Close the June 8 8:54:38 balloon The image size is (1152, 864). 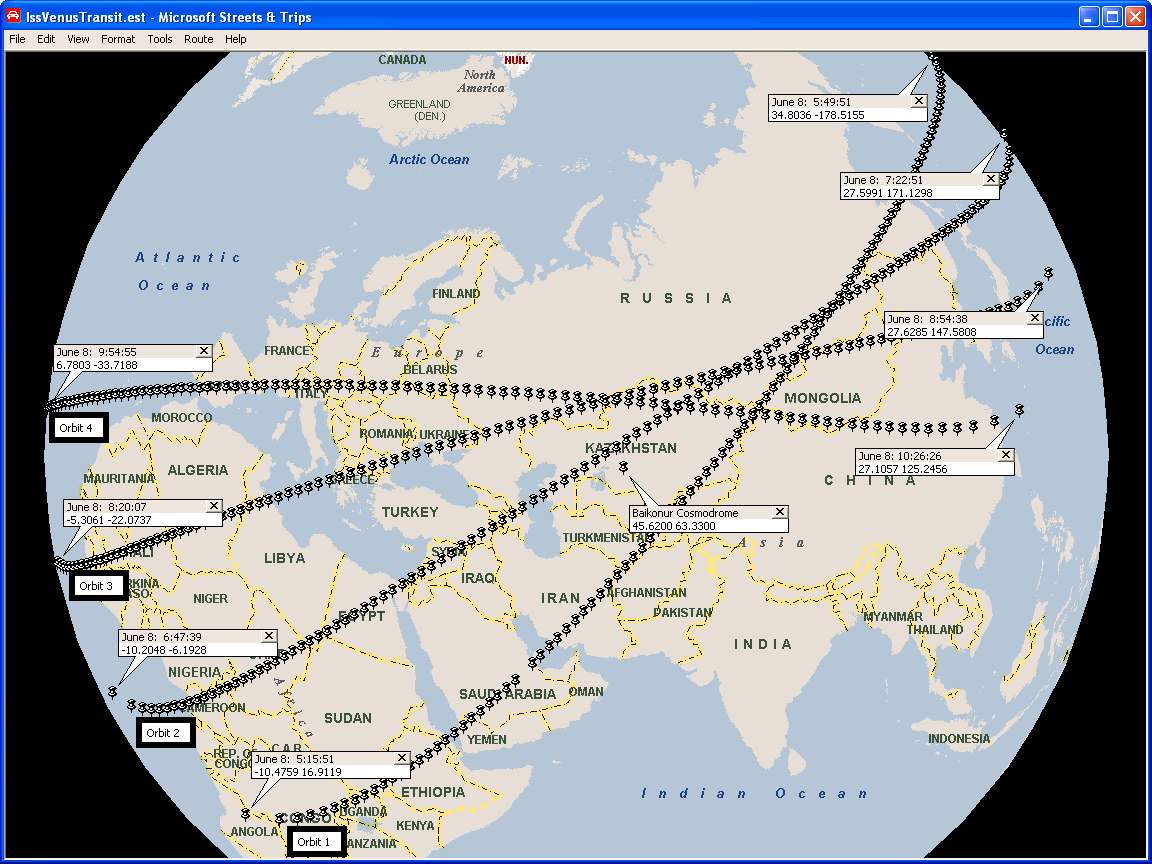tap(1035, 319)
